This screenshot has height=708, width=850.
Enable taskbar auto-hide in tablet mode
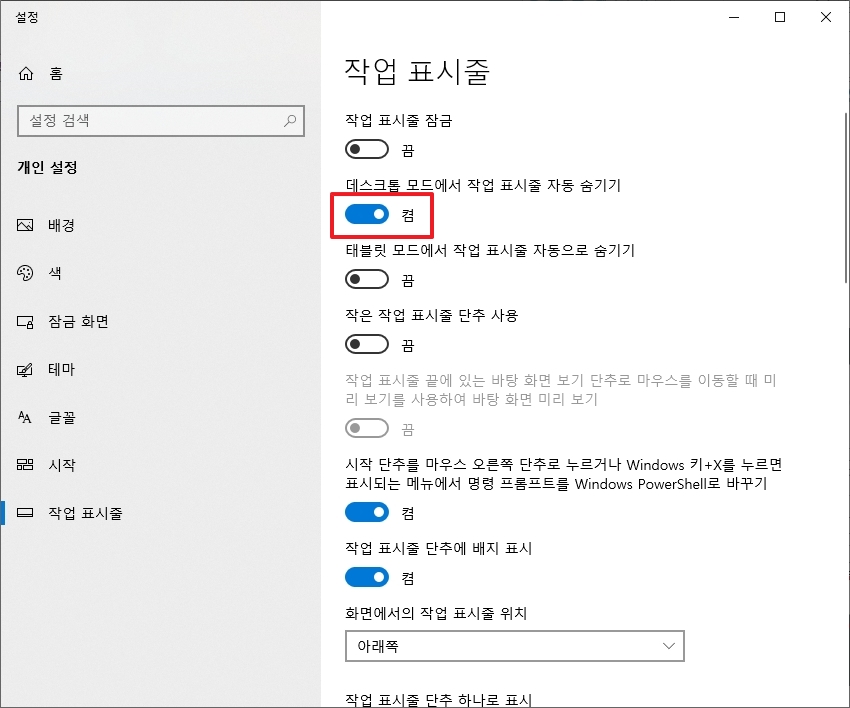click(x=367, y=278)
